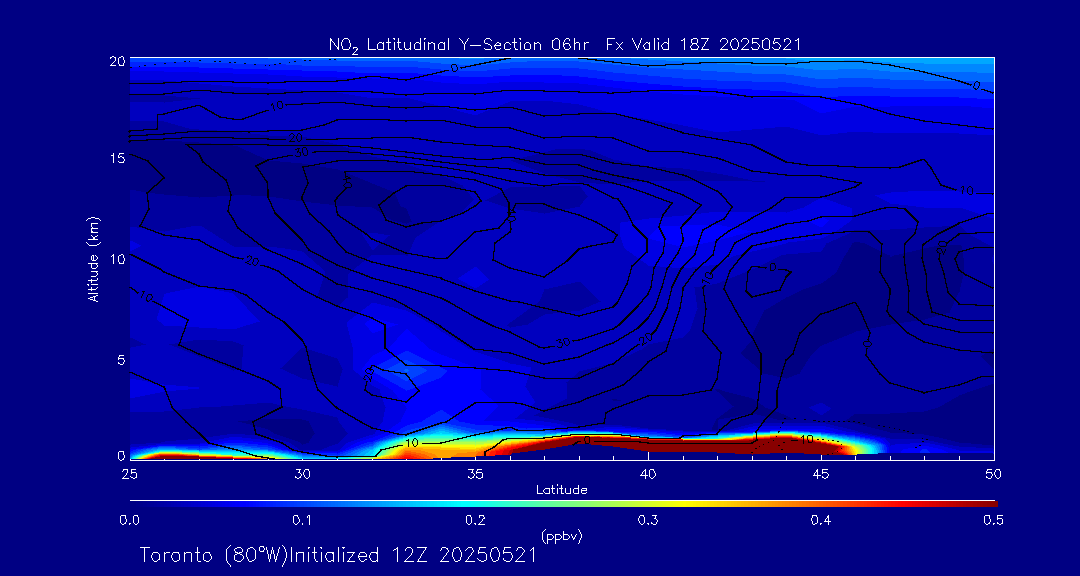
Task: Click the NO2 Latitudinal Y-Section plot title
Action: (x=565, y=44)
